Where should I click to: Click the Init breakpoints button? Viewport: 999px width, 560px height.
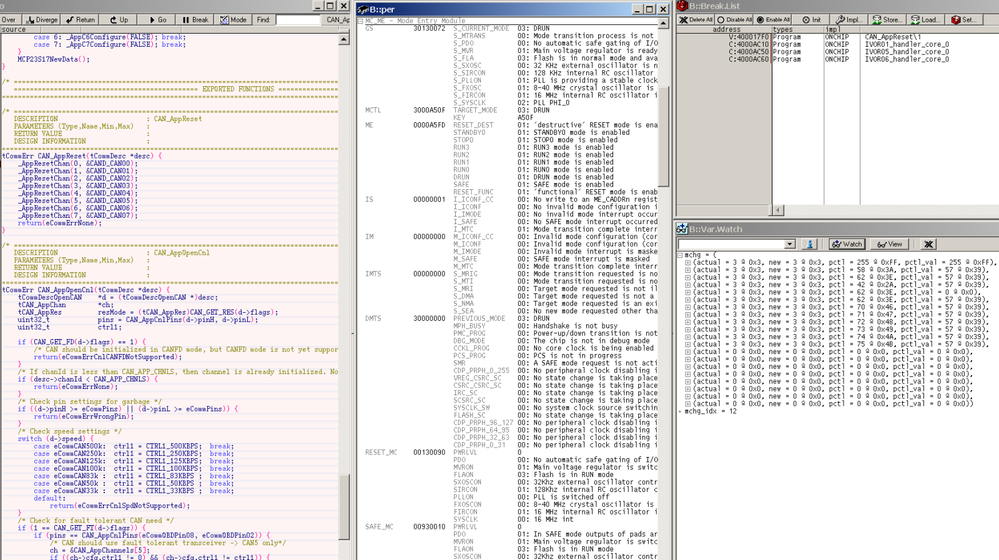tap(812, 20)
